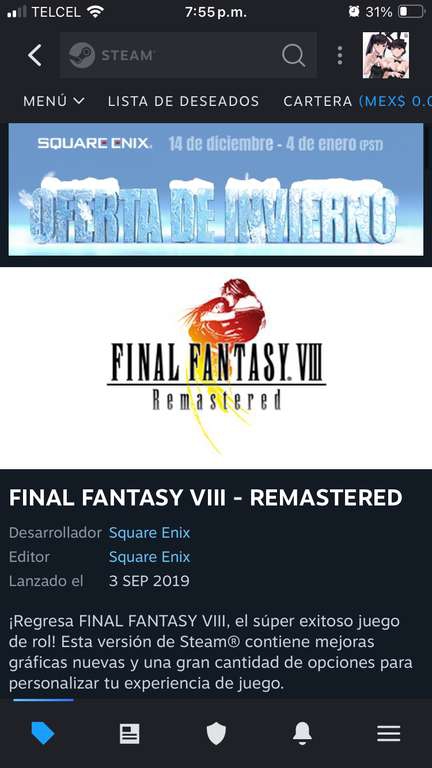Tap the Steam logo in search bar

pyautogui.click(x=112, y=55)
